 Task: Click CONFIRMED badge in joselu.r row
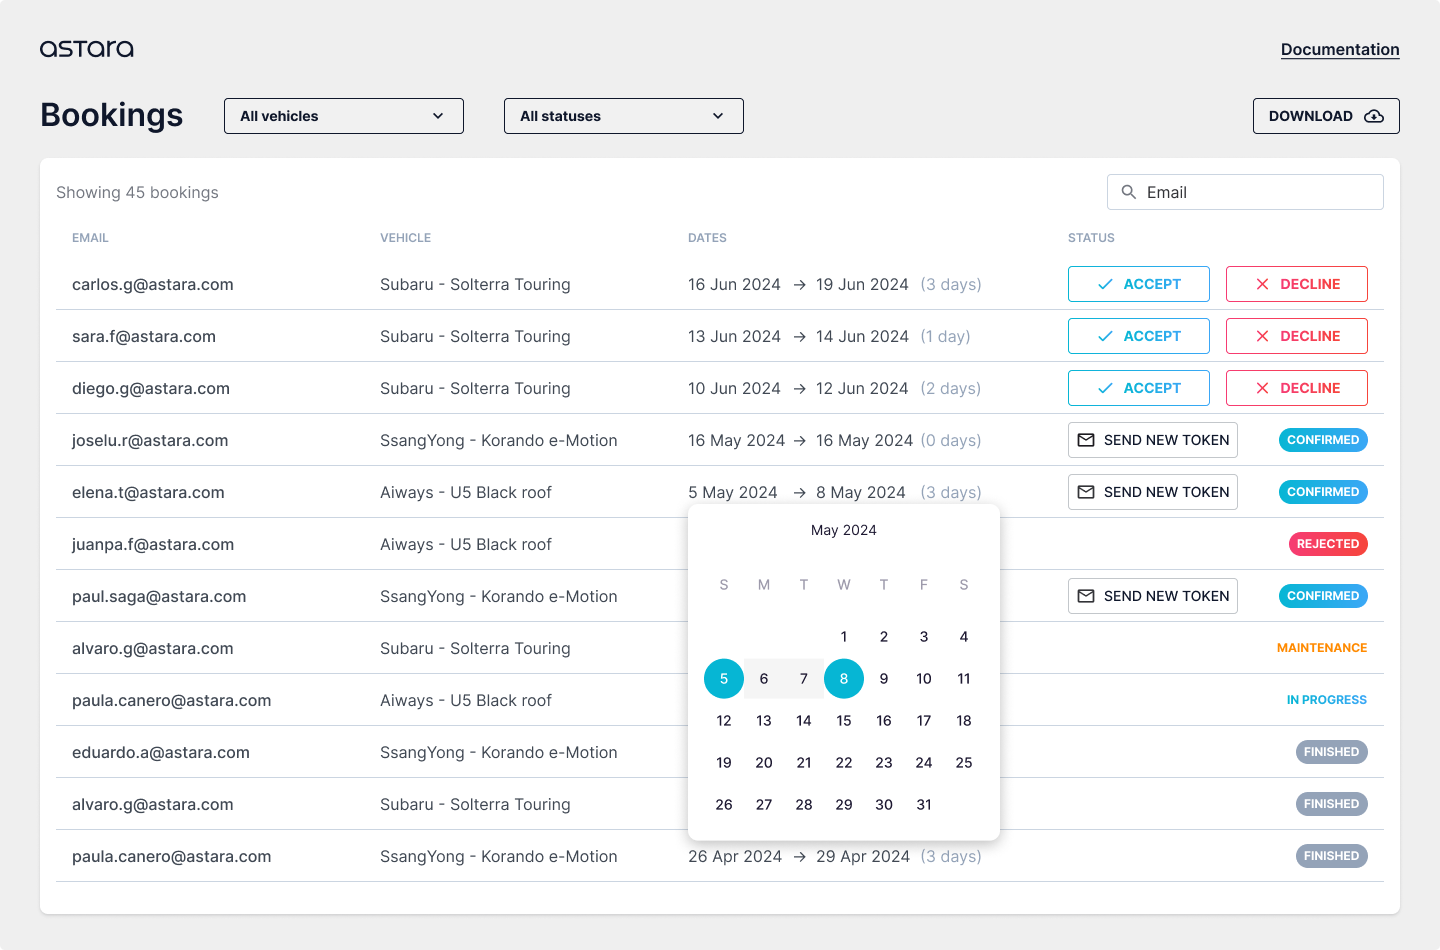point(1323,440)
